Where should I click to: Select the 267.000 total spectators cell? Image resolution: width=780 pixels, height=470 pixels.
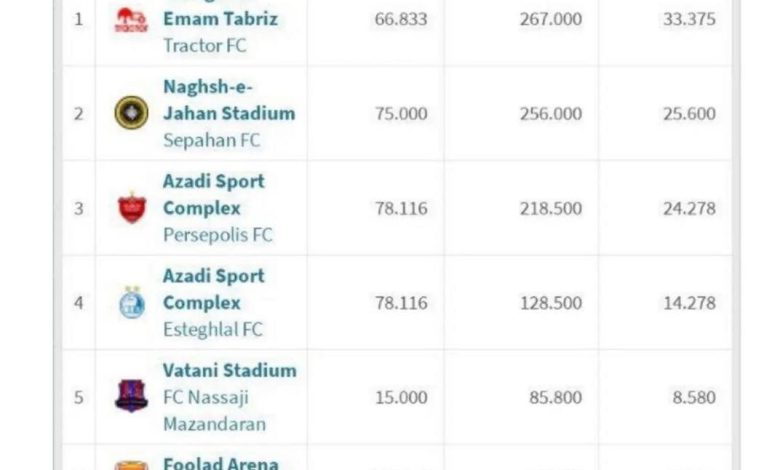(551, 19)
